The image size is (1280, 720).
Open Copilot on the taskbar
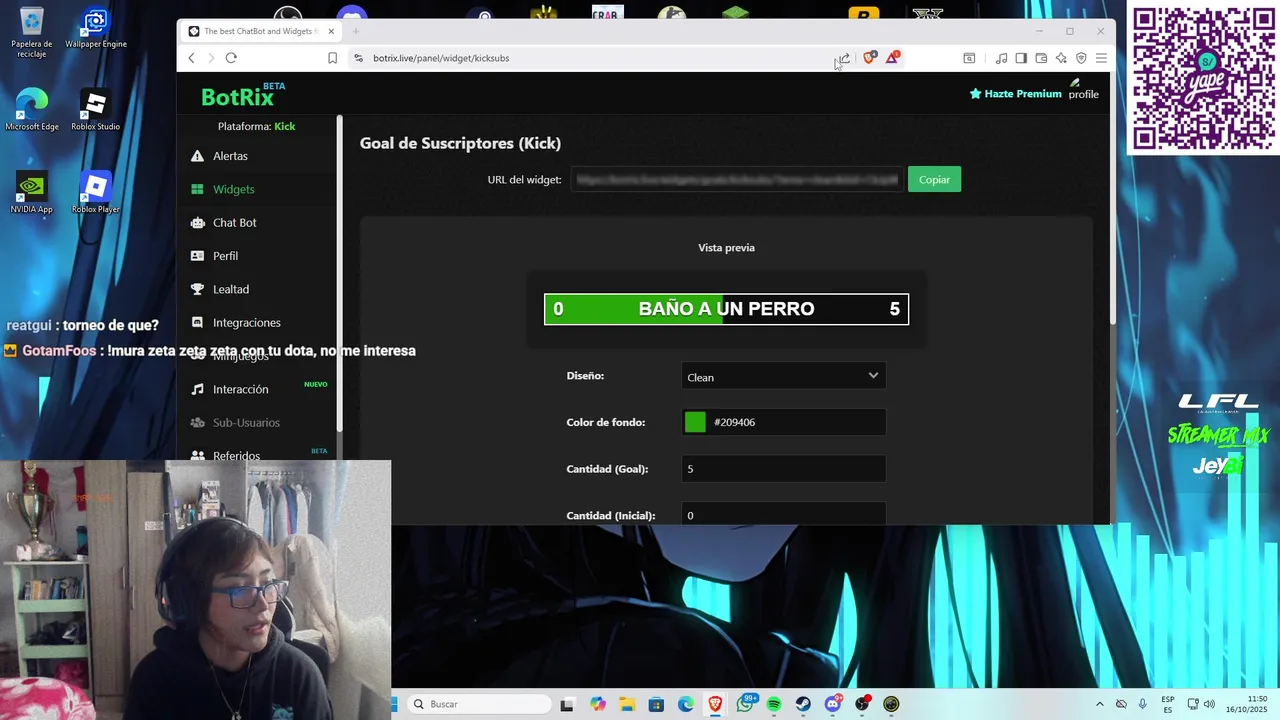tap(598, 704)
